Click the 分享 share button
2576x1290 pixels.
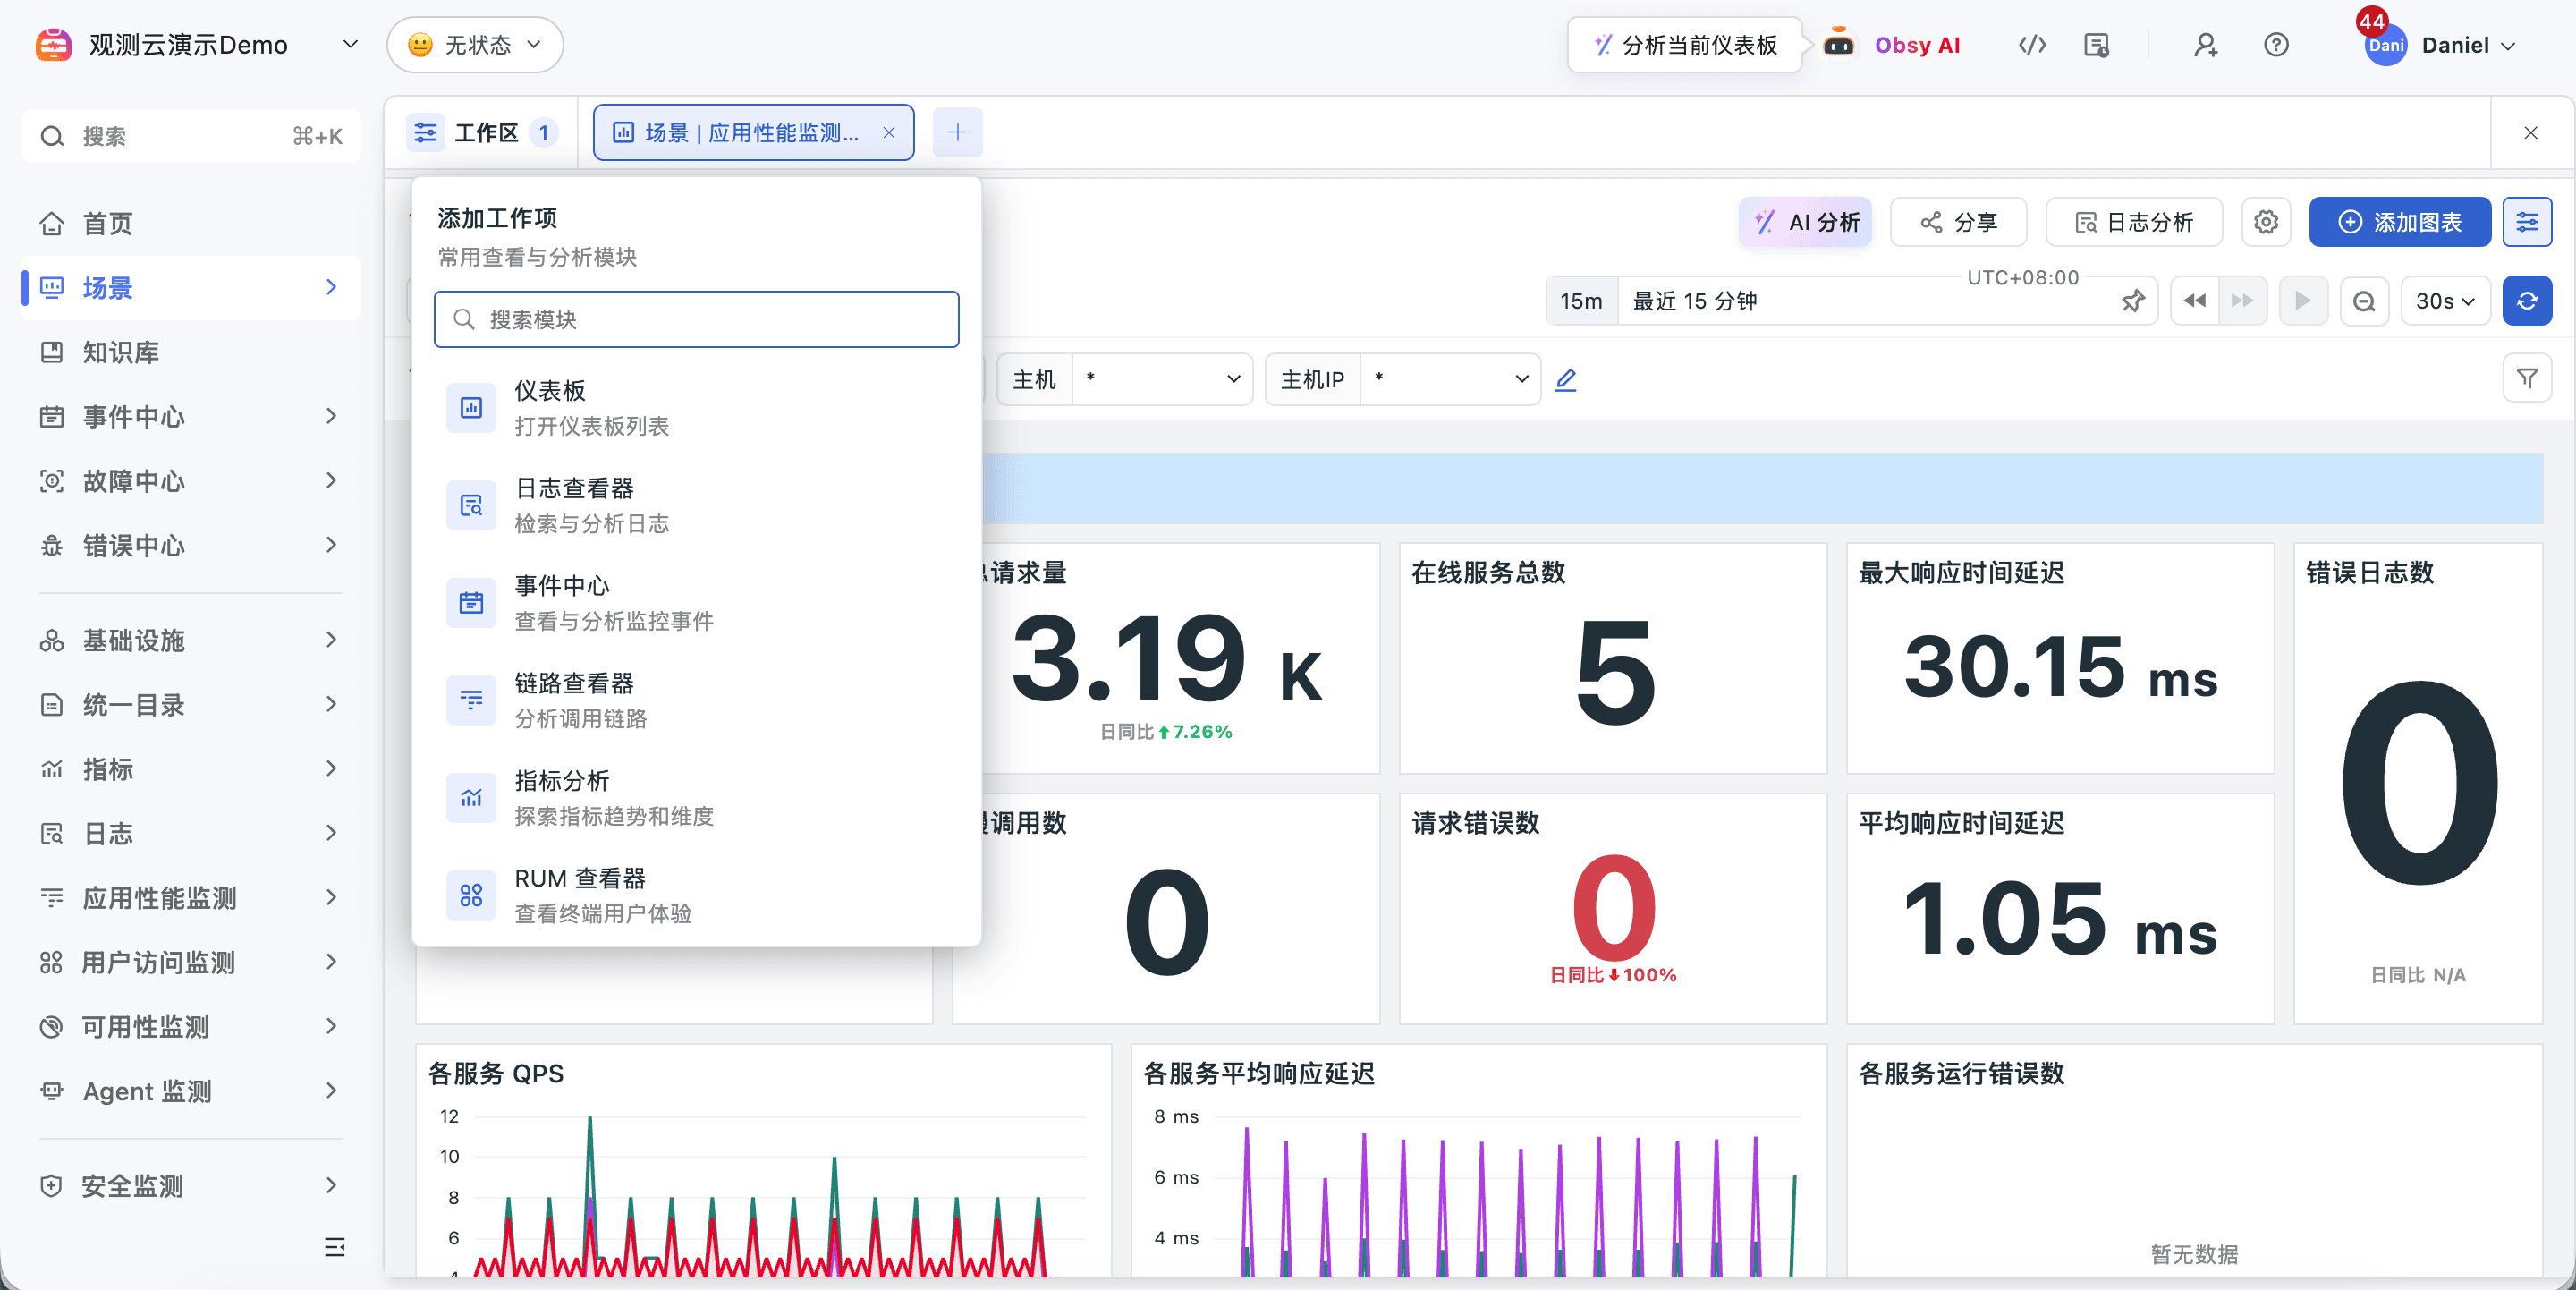pos(1959,222)
